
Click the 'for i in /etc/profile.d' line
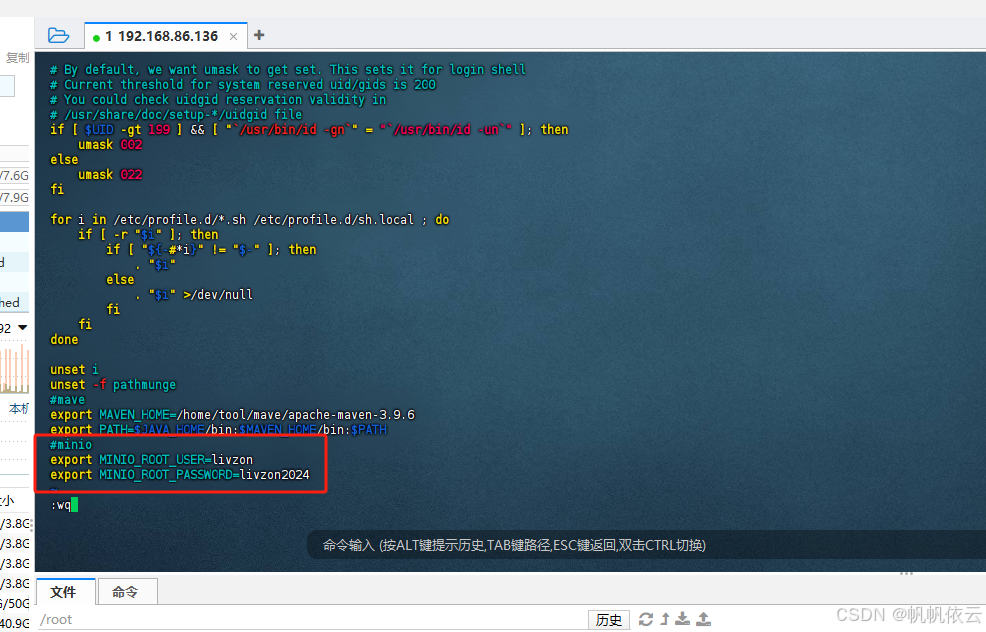(250, 220)
